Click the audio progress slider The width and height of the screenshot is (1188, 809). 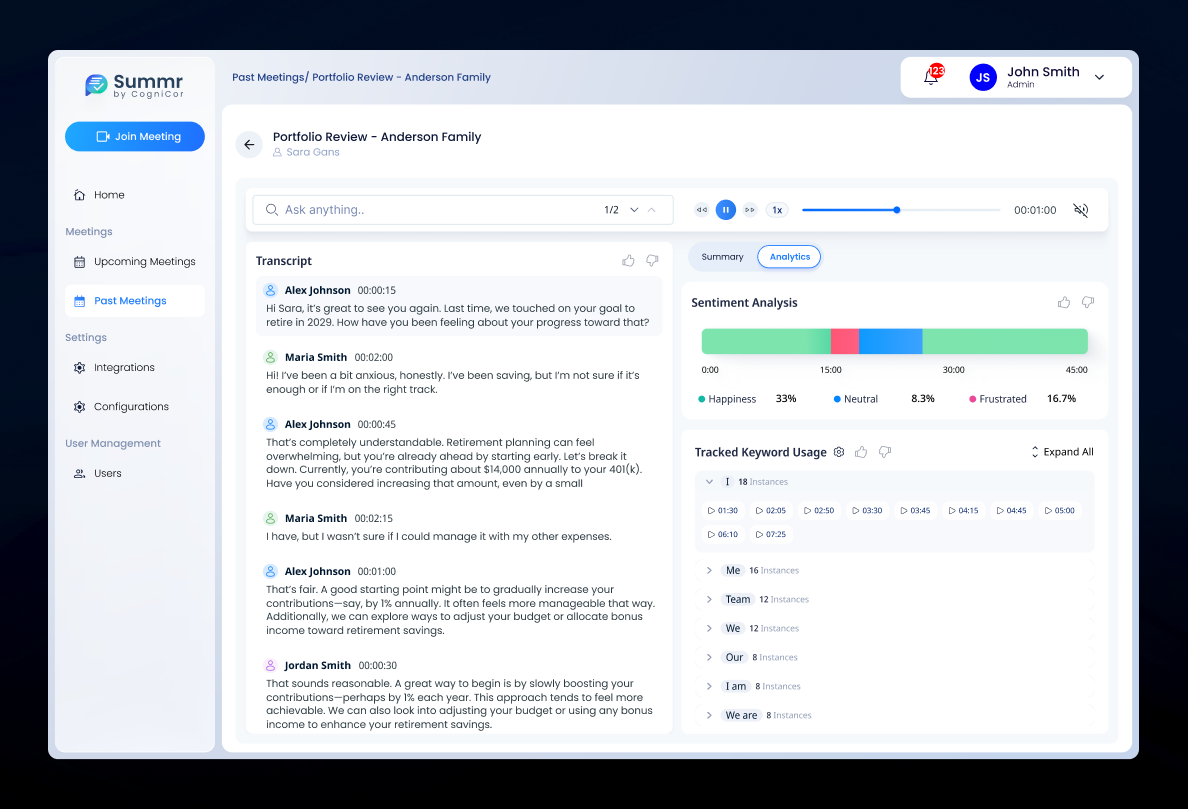pyautogui.click(x=900, y=210)
